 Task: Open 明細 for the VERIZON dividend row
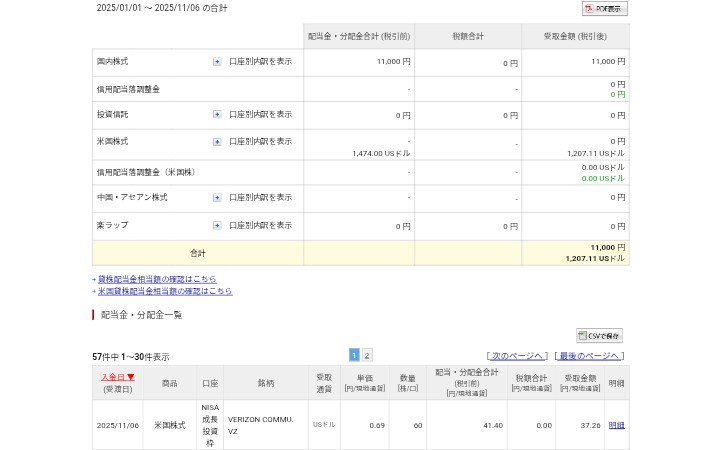click(617, 425)
